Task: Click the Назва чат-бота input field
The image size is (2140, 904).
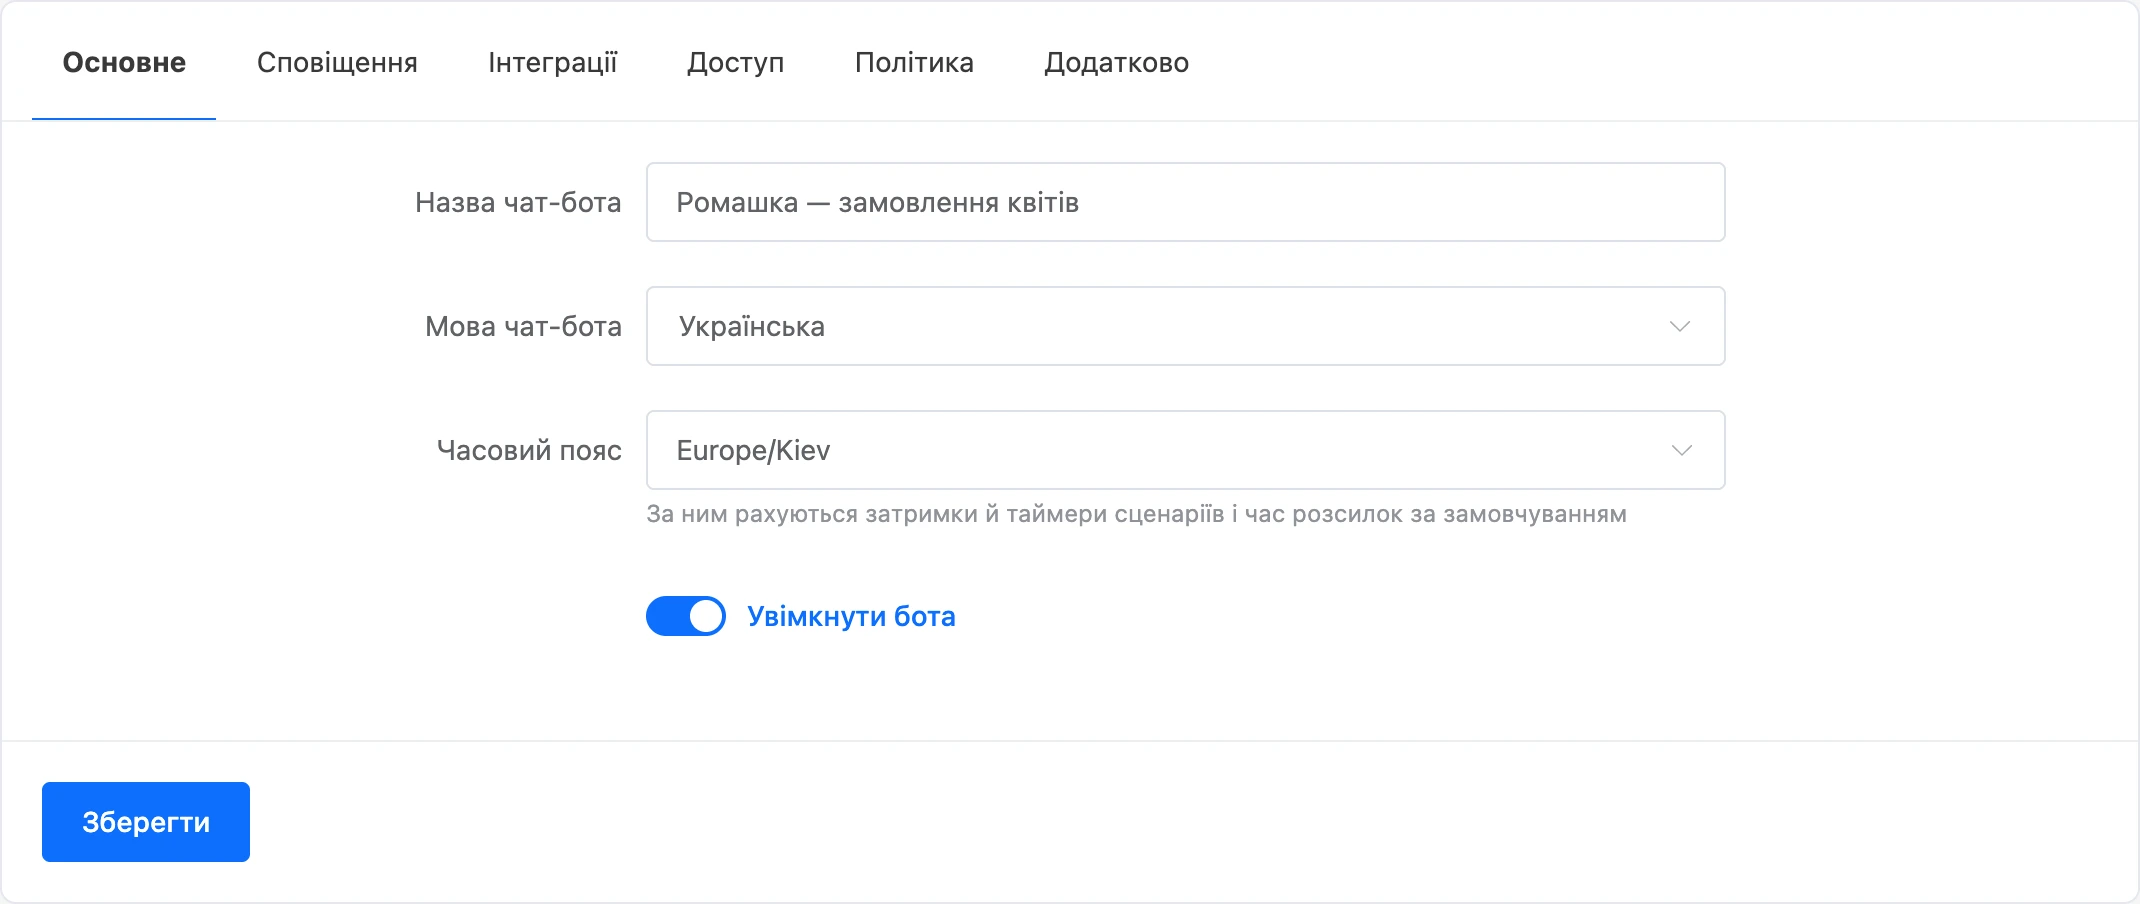Action: [x=1186, y=202]
